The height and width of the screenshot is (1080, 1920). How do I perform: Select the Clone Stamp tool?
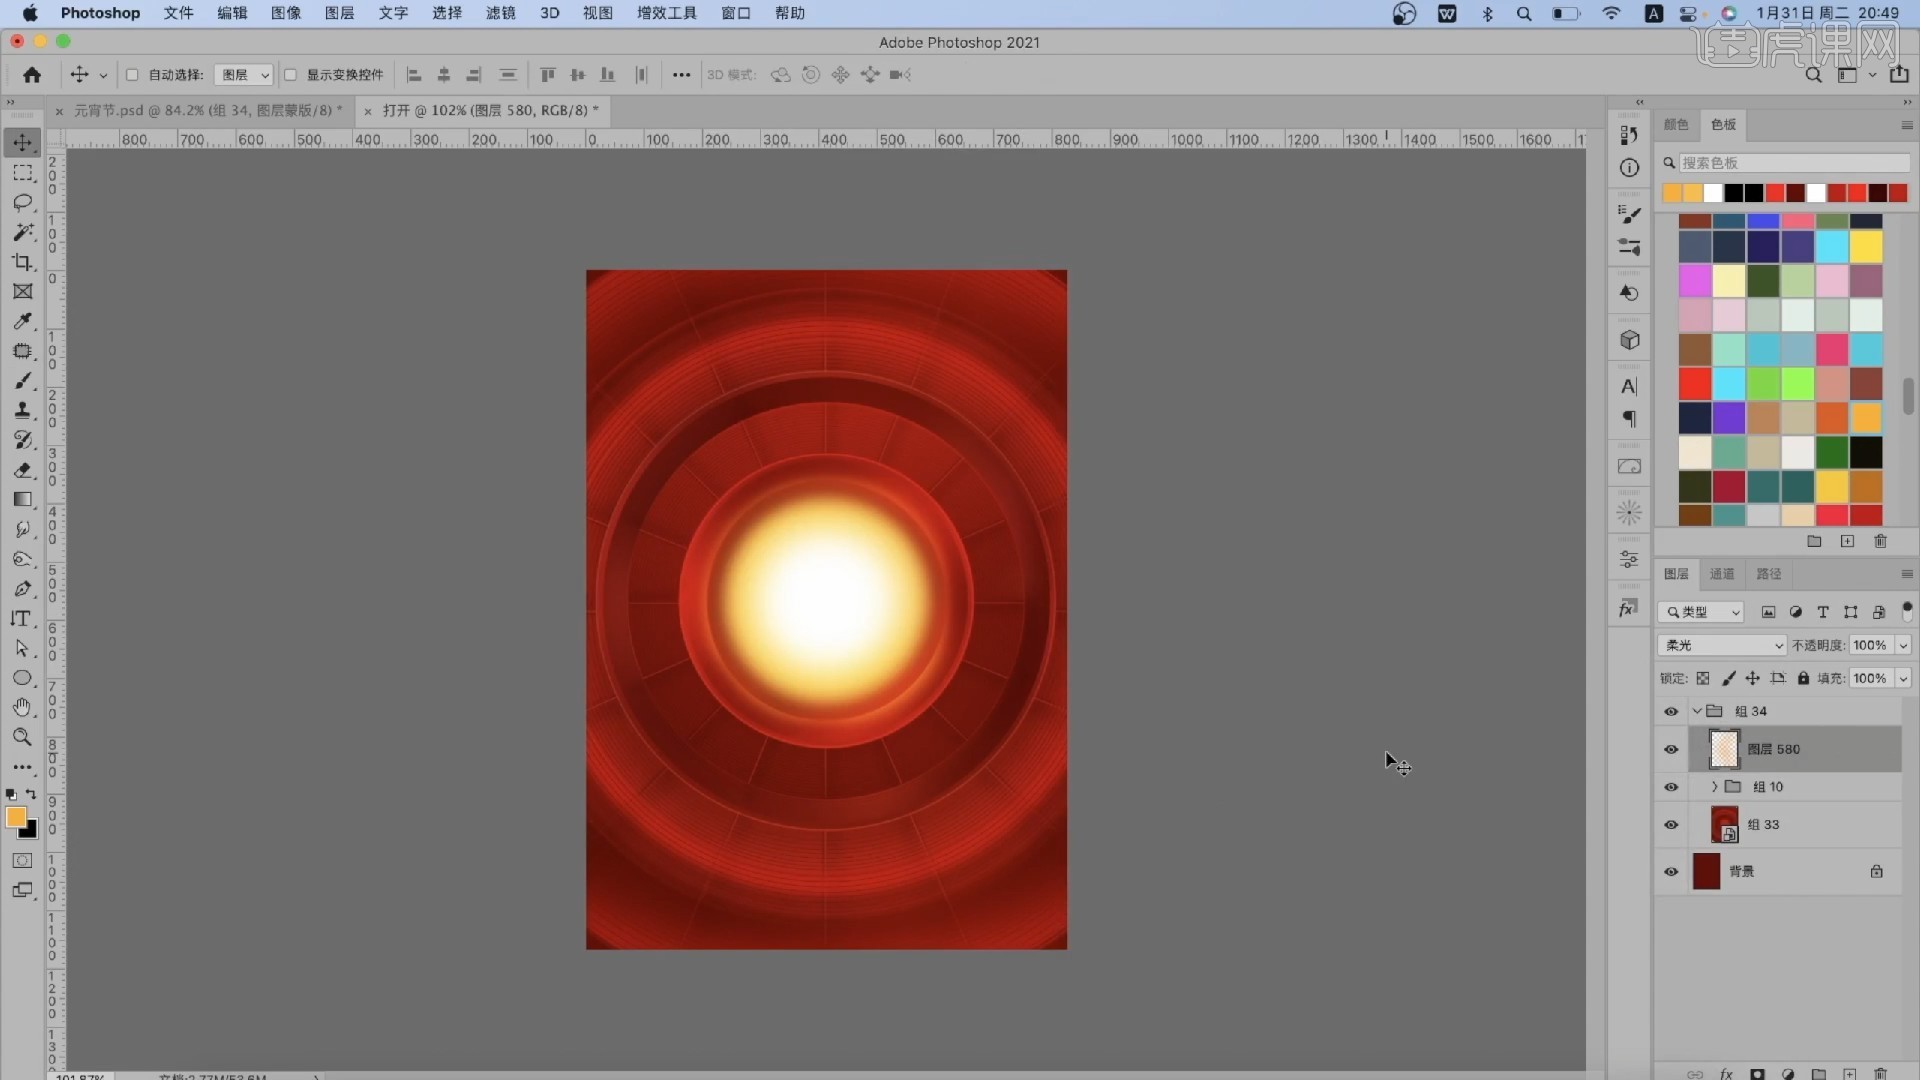(22, 410)
